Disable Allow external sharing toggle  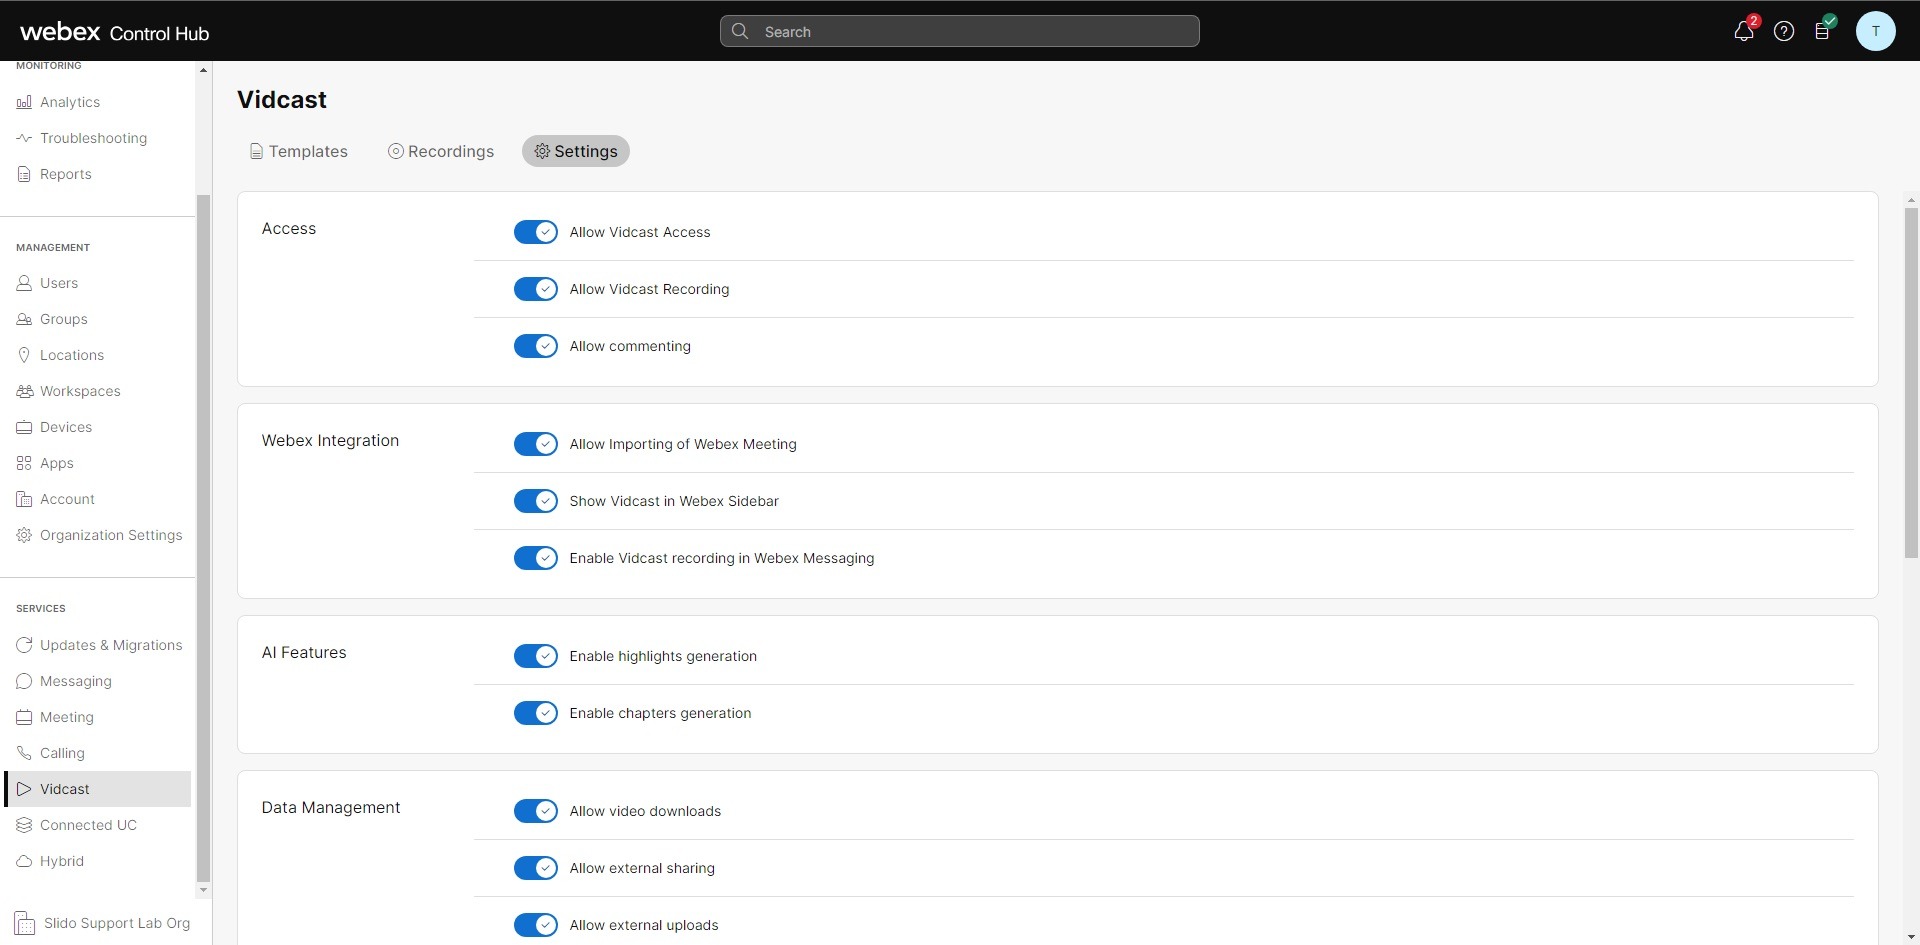click(x=535, y=868)
